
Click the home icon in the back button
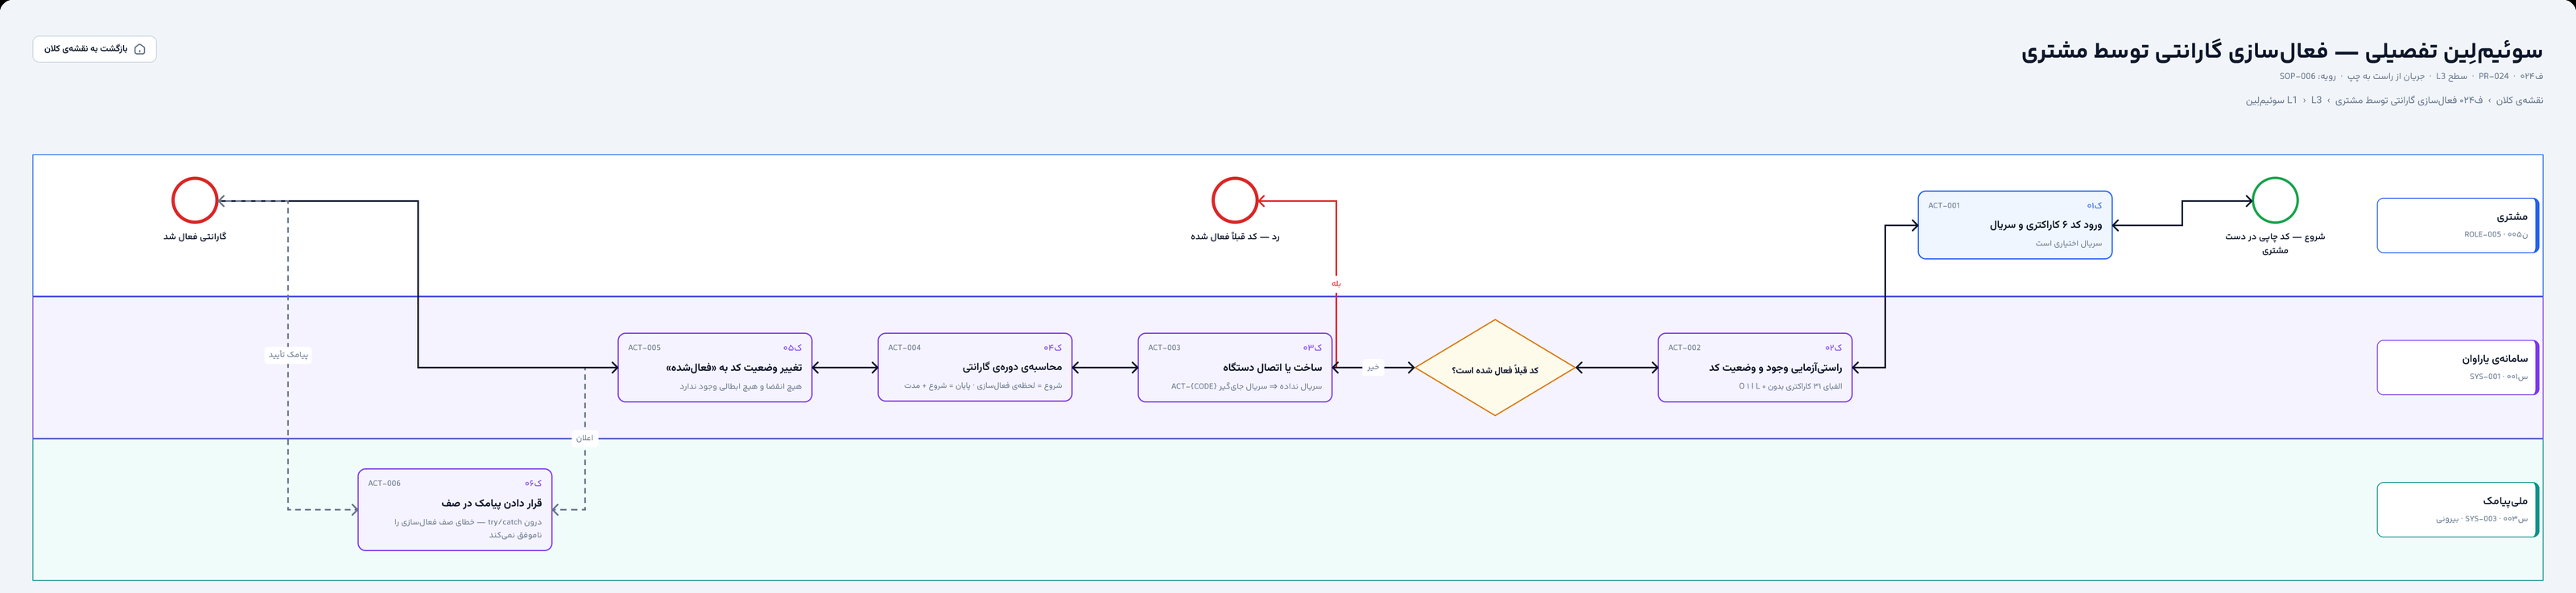(x=140, y=49)
